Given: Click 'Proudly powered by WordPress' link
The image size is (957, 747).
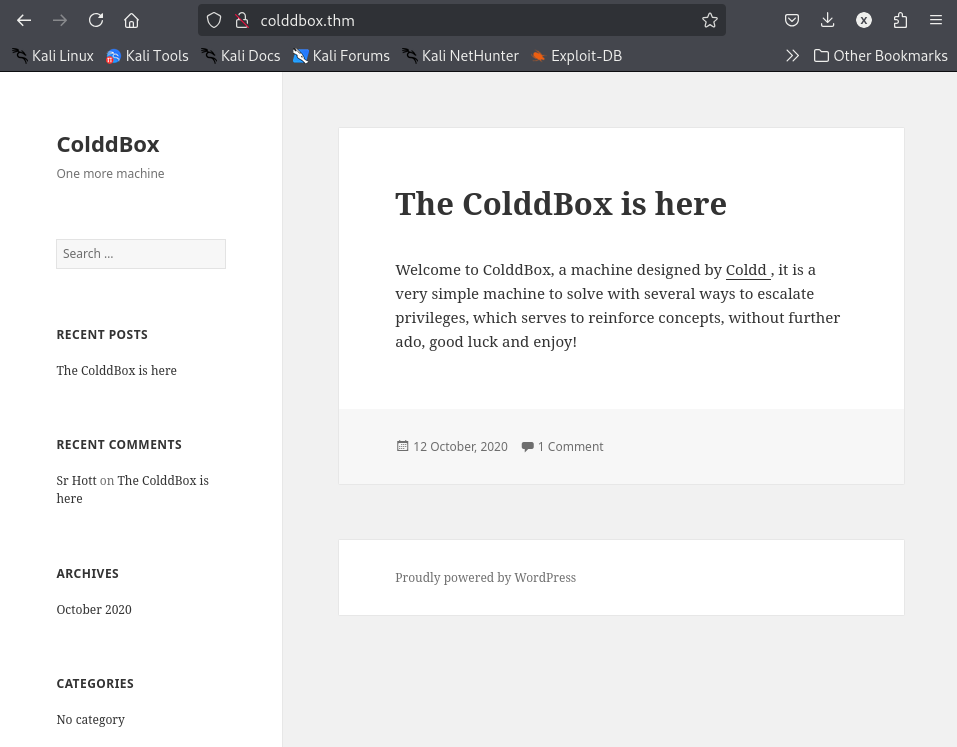Looking at the screenshot, I should [x=485, y=577].
